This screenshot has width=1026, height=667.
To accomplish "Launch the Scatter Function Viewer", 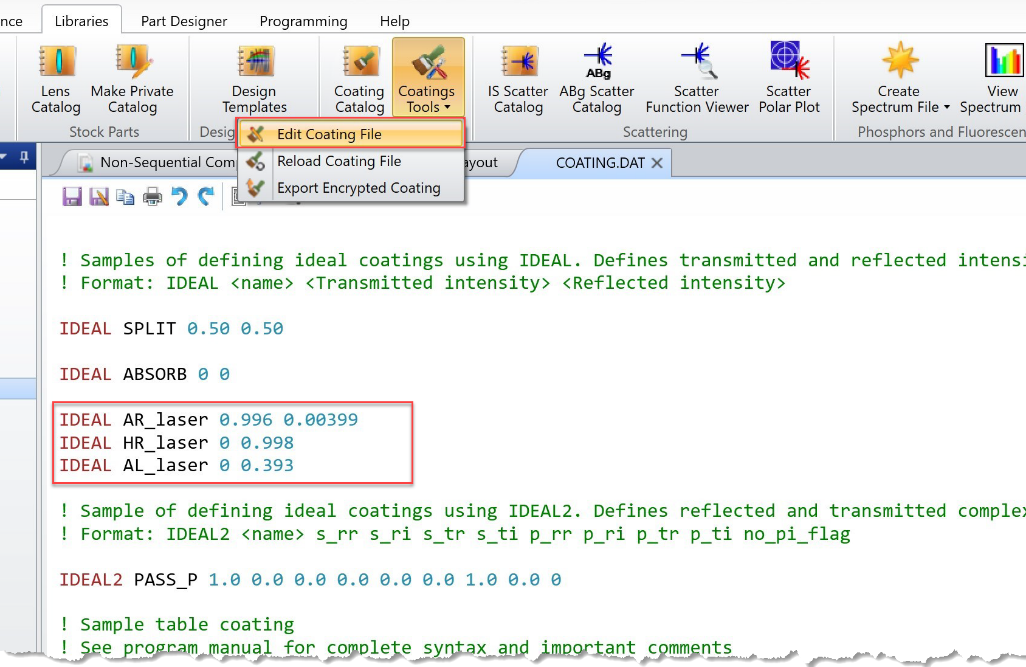I will point(697,79).
